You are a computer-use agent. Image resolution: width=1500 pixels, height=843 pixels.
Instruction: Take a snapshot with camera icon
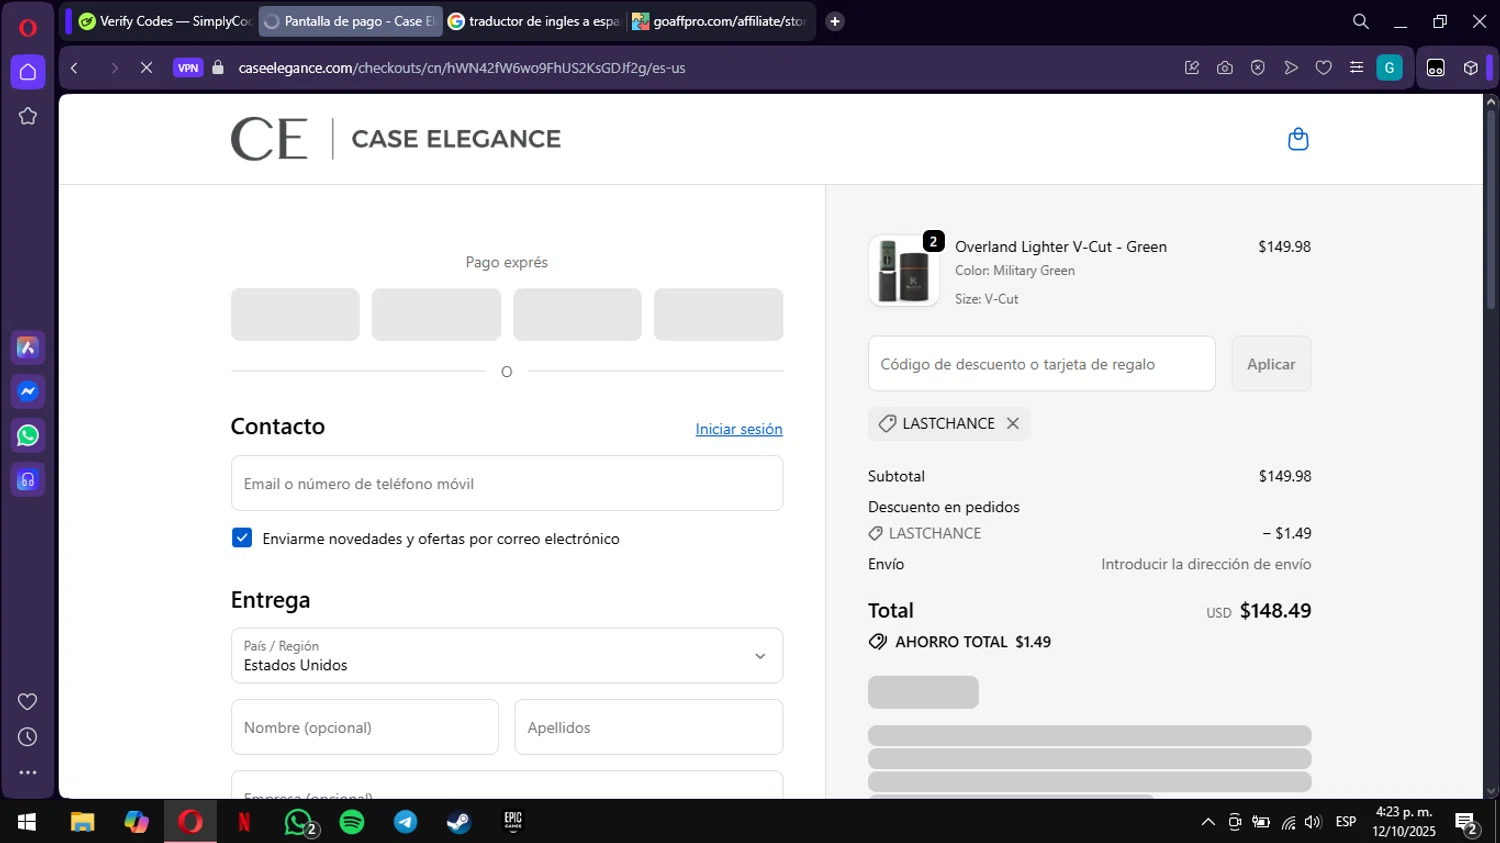(1224, 68)
